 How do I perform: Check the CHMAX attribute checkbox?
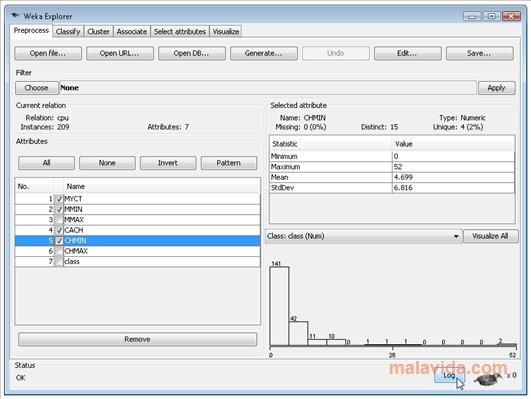tap(59, 251)
